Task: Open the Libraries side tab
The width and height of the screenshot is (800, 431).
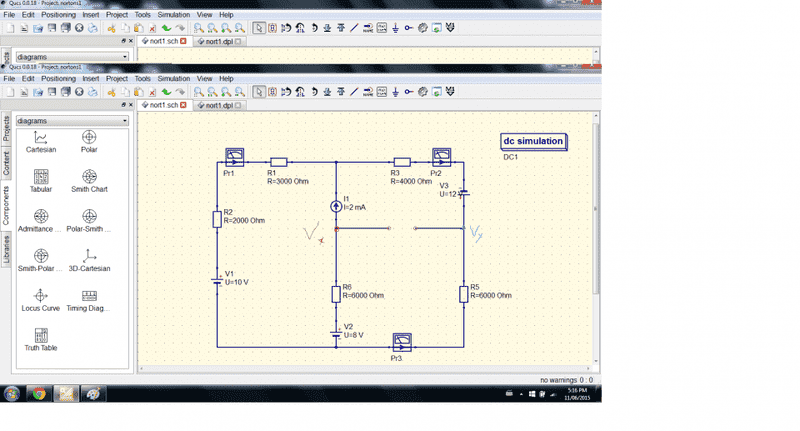Action: (x=6, y=249)
